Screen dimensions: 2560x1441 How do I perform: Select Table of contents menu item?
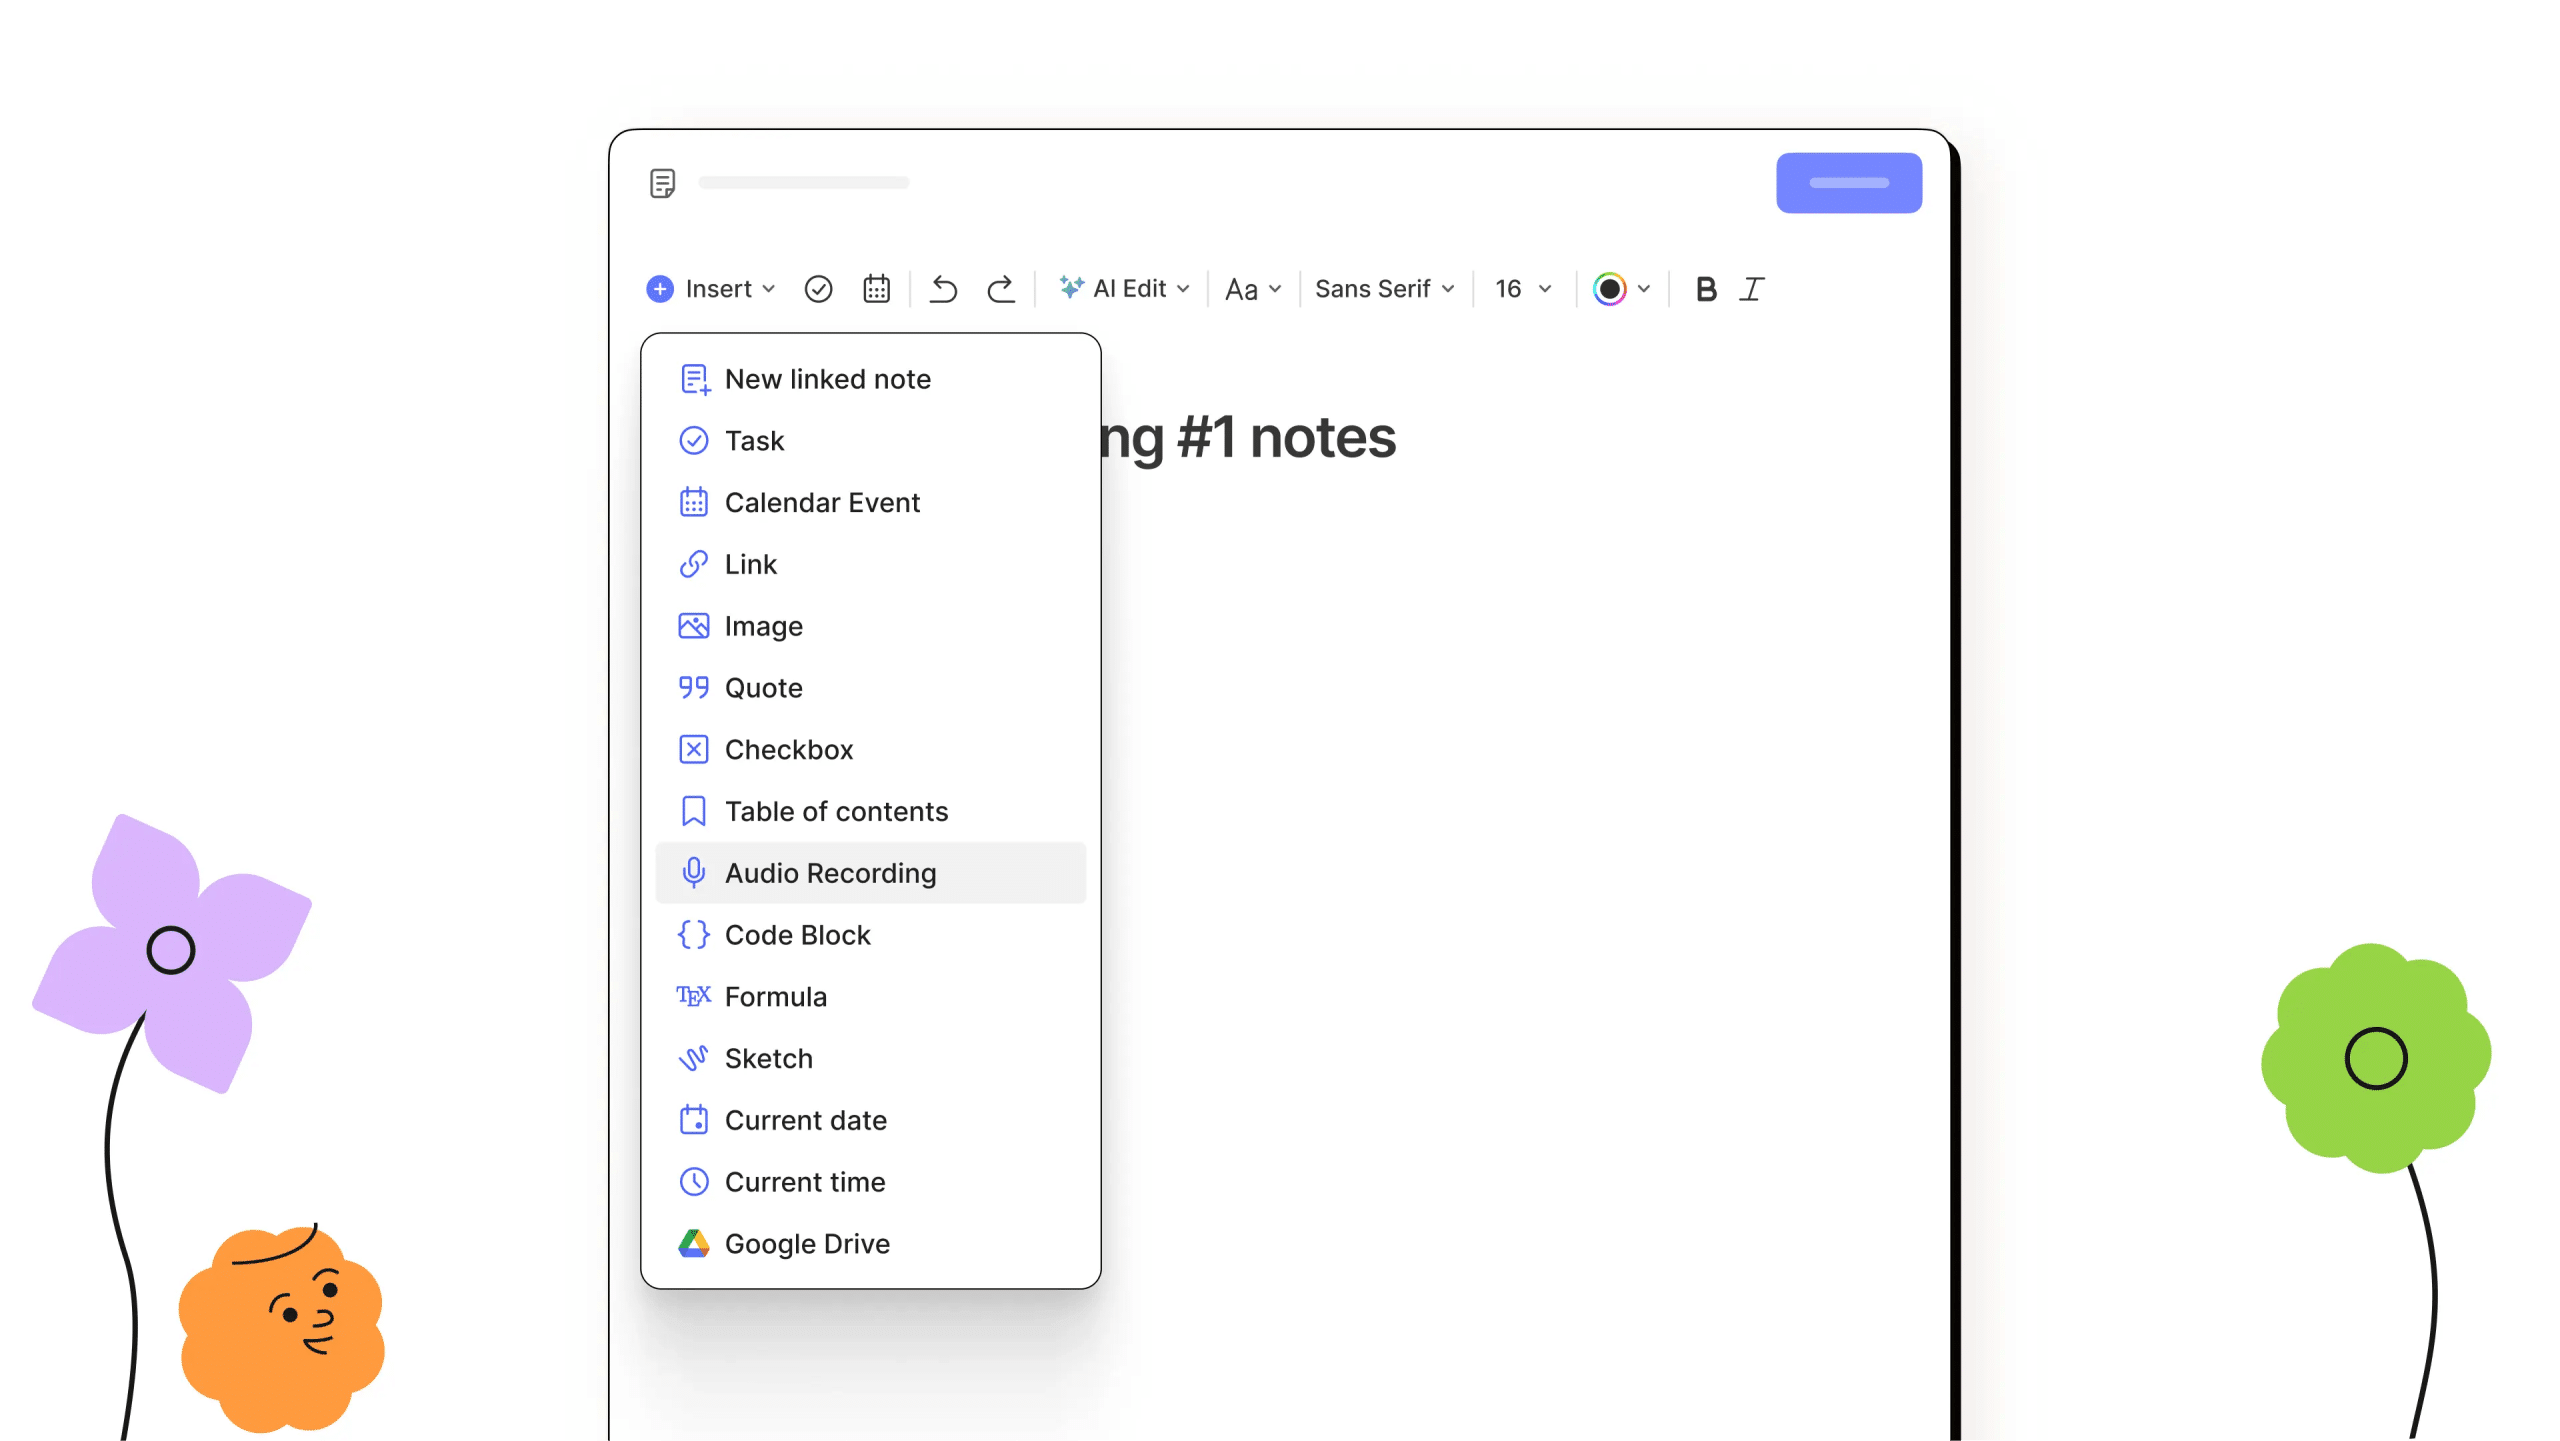(x=836, y=811)
